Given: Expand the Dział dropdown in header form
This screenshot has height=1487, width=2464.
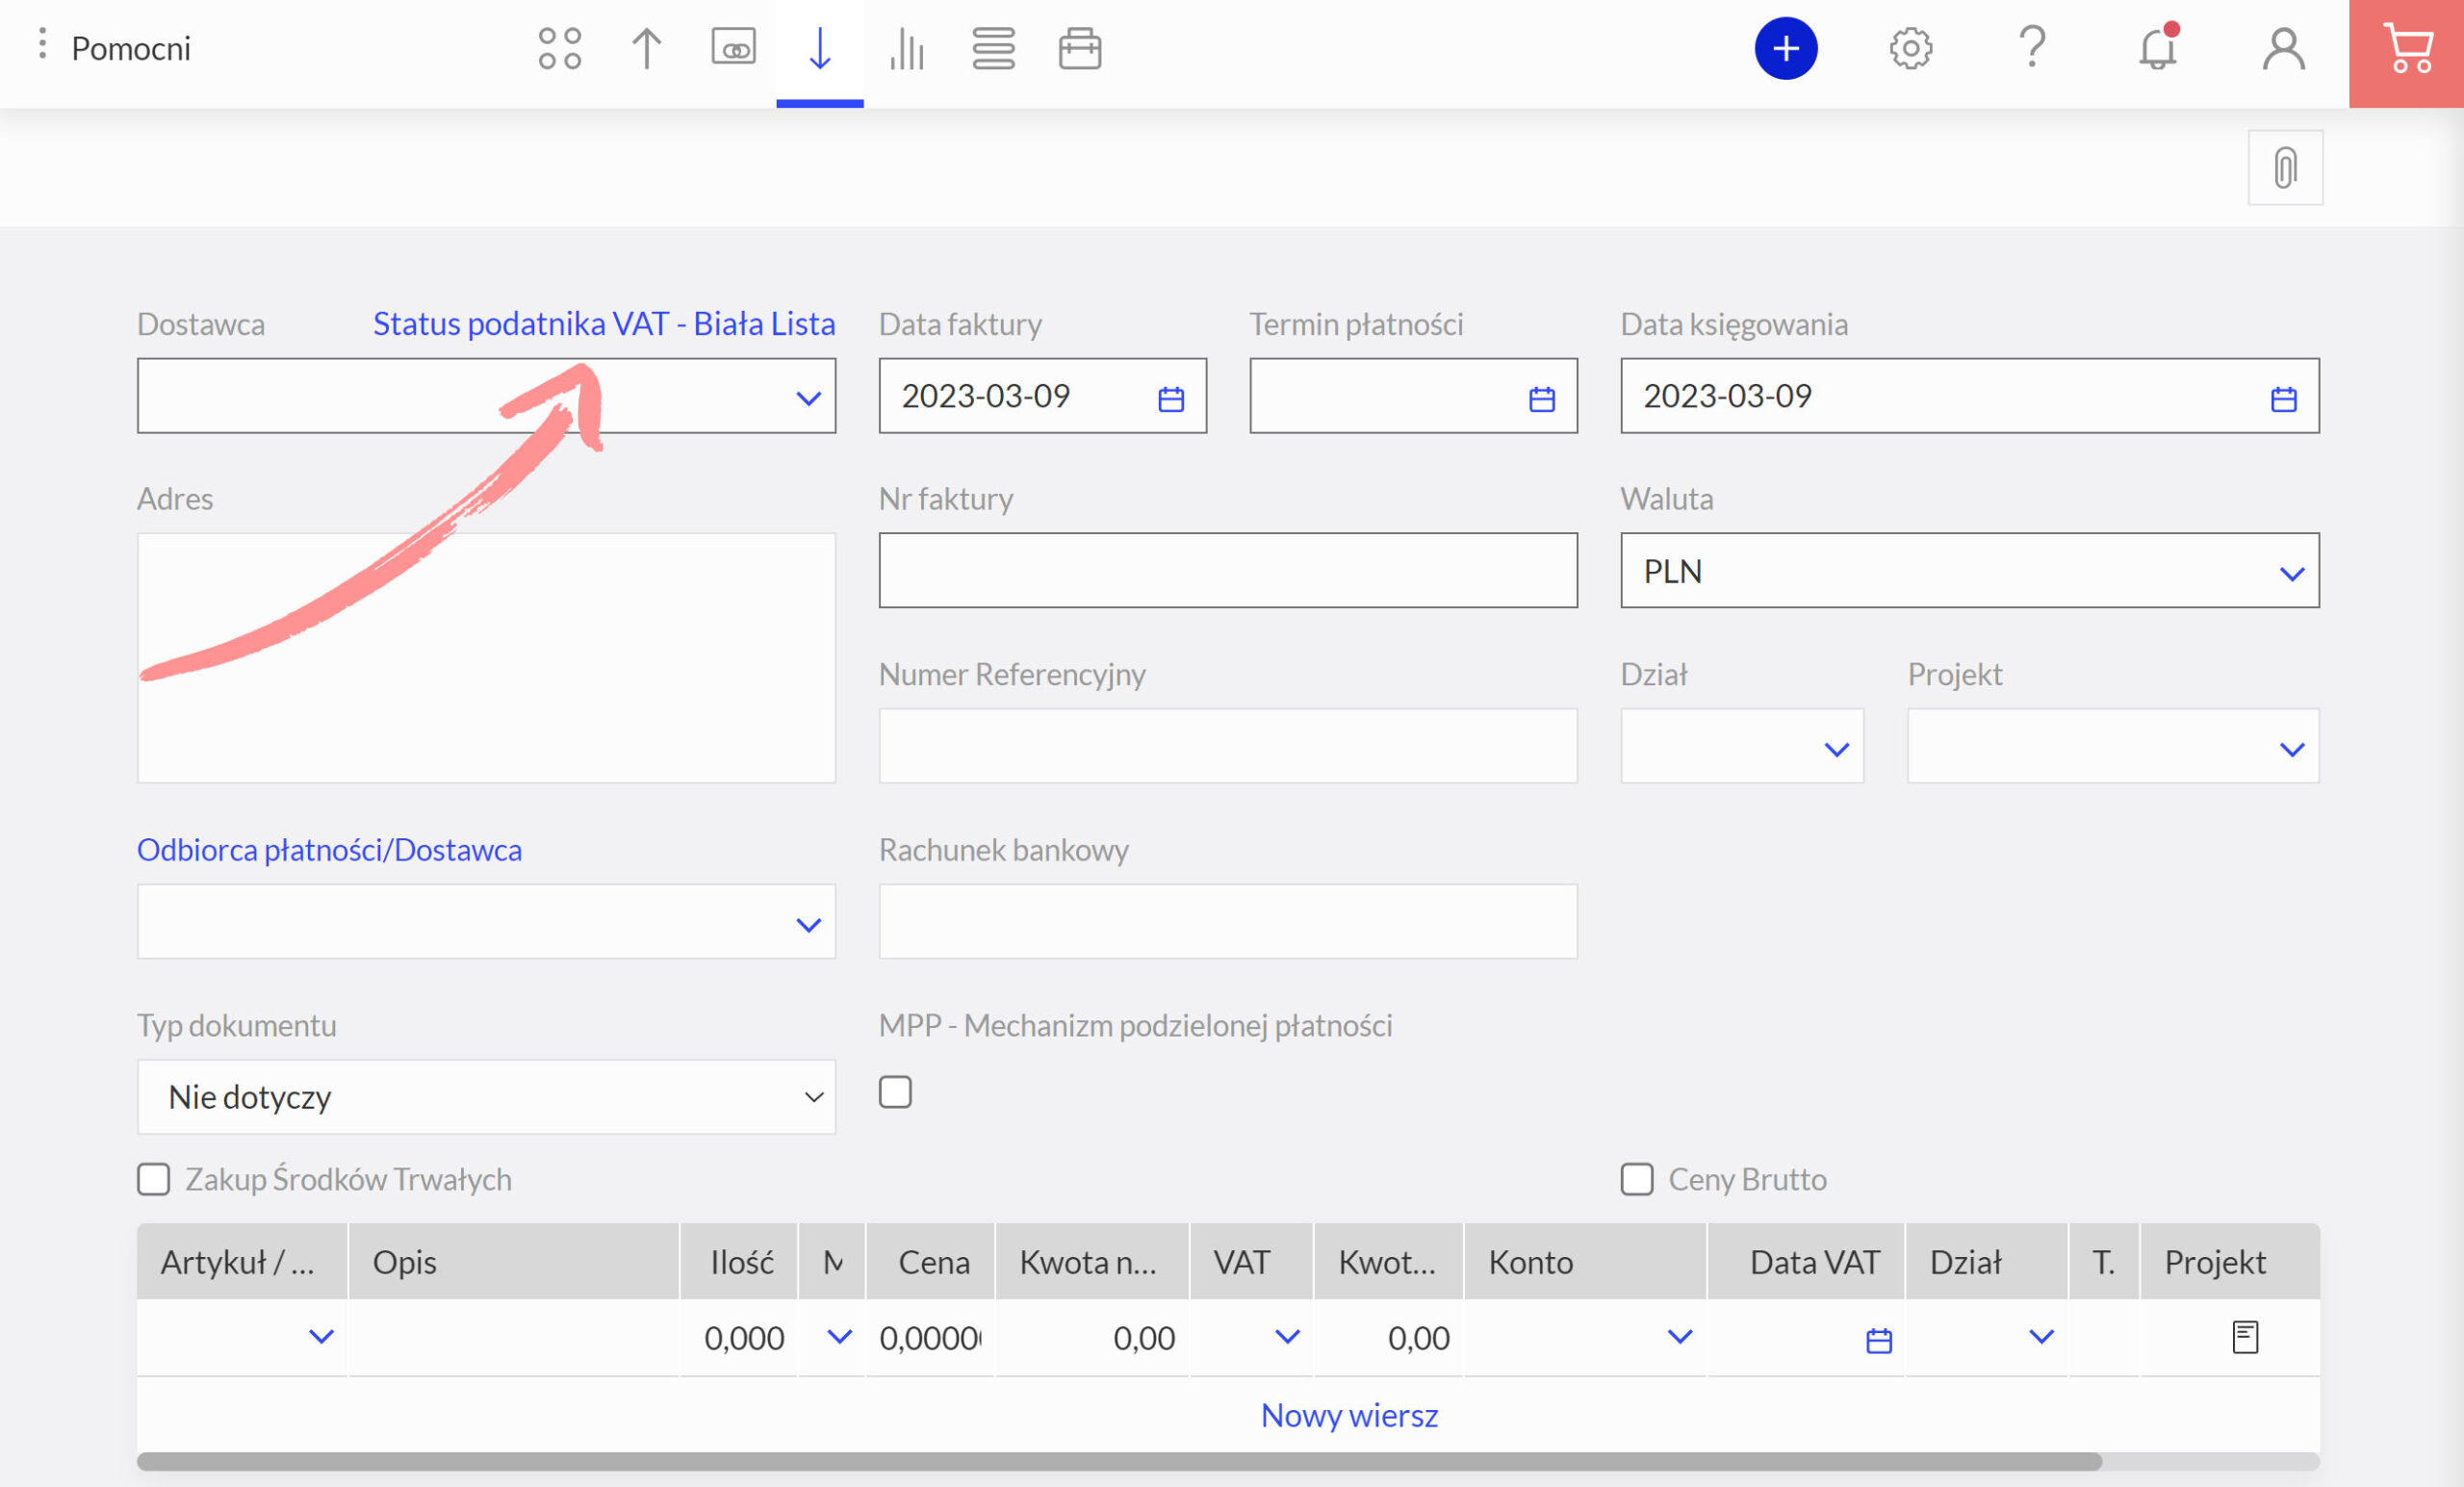Looking at the screenshot, I should coord(1836,749).
